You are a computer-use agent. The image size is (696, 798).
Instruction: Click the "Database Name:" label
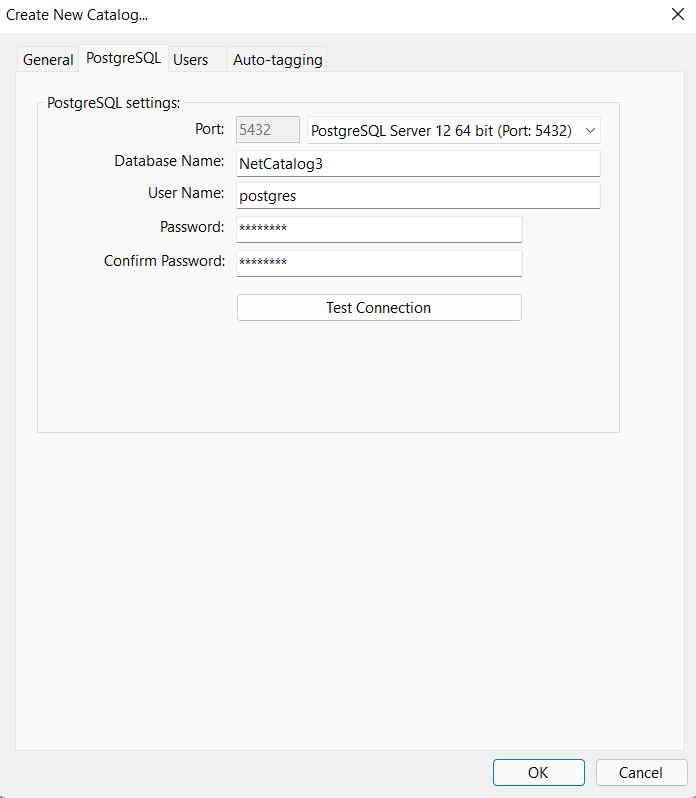pos(169,161)
